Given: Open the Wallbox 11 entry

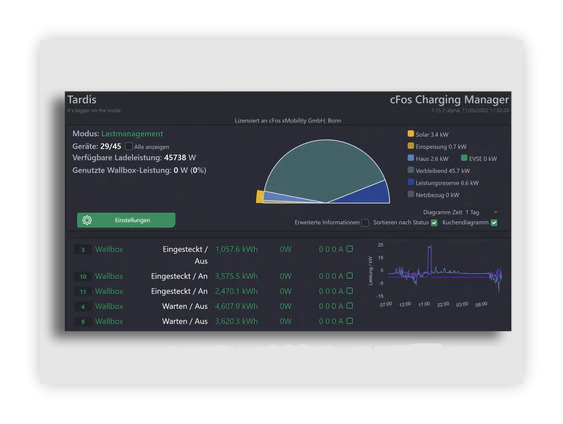Looking at the screenshot, I should pyautogui.click(x=109, y=291).
